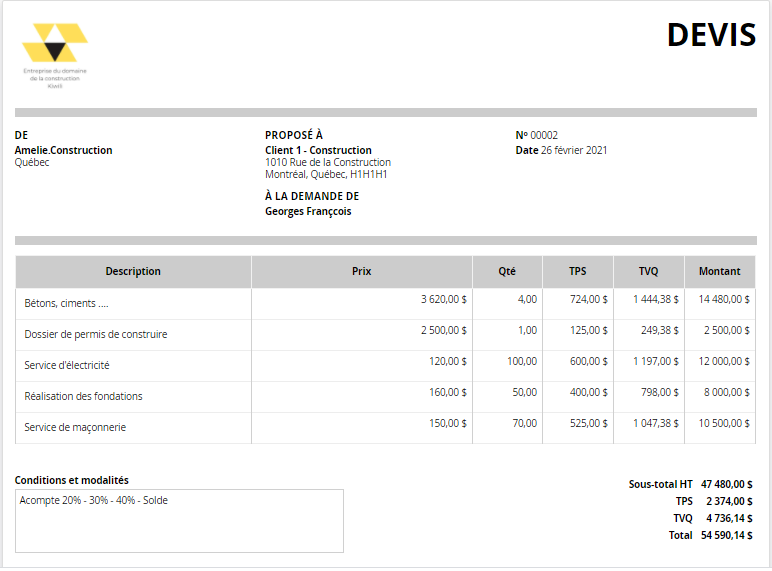Click the TPS column header
The width and height of the screenshot is (772, 571).
(x=578, y=271)
